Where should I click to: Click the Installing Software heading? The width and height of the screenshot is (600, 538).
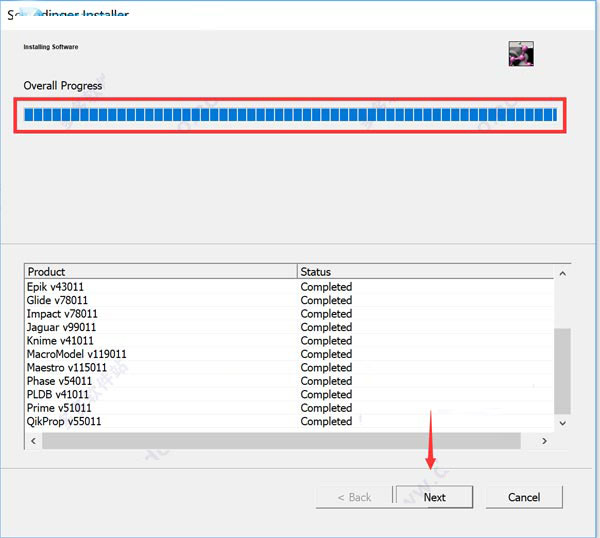[x=51, y=47]
